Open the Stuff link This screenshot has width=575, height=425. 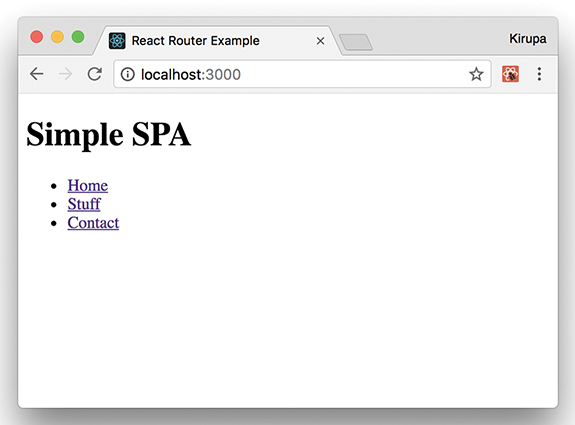(84, 204)
